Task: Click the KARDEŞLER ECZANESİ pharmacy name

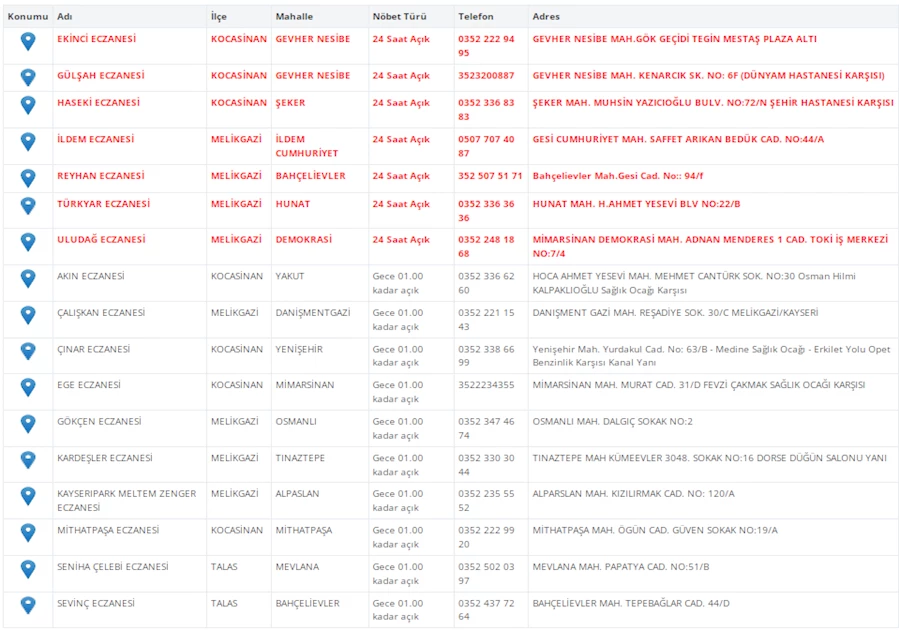Action: pos(105,458)
